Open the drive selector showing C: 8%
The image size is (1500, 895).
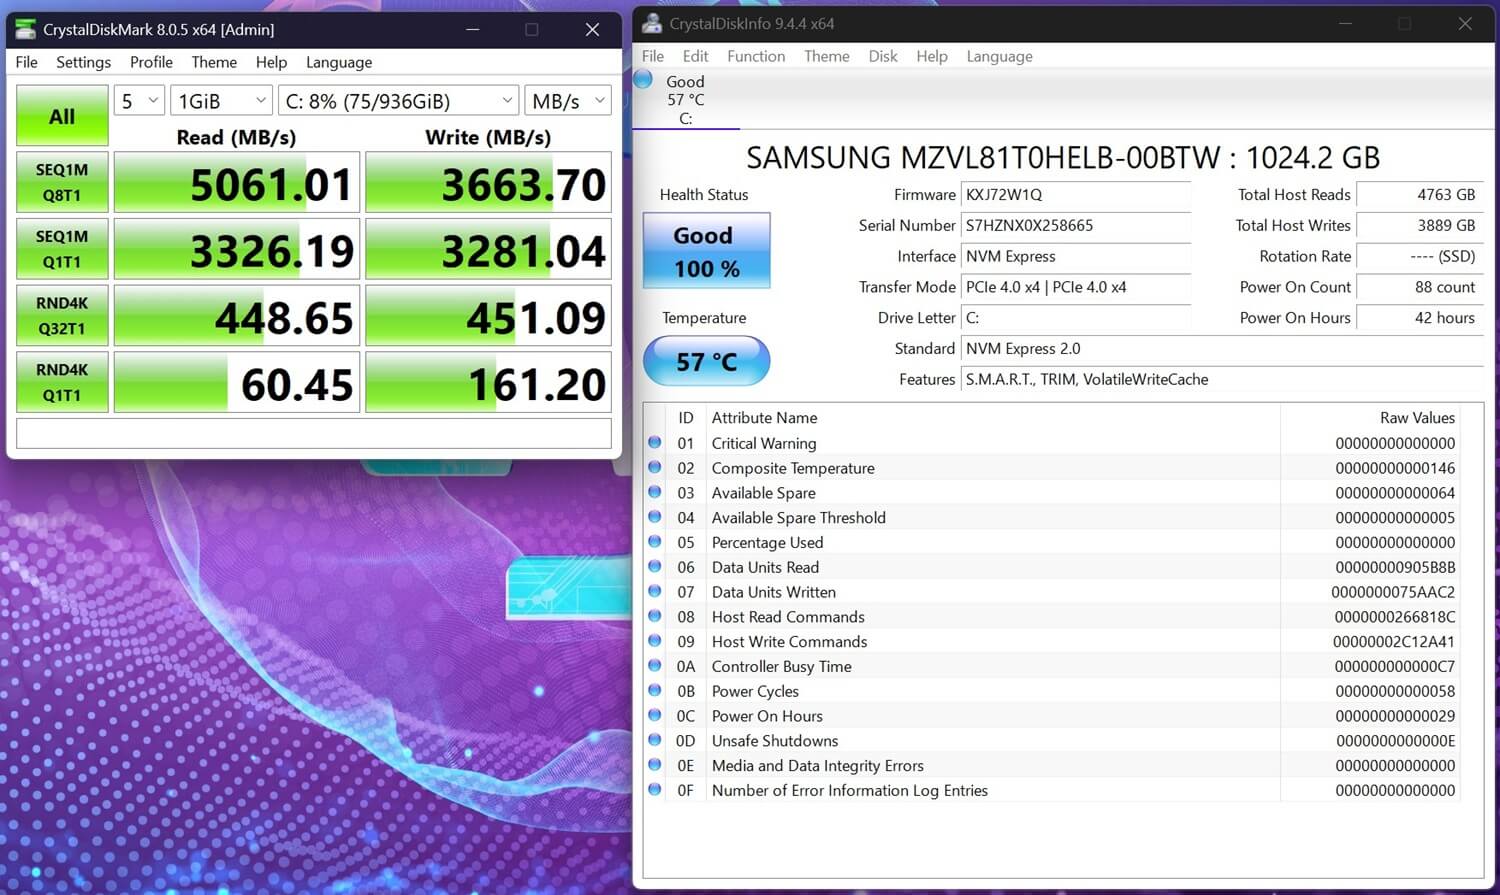click(399, 101)
